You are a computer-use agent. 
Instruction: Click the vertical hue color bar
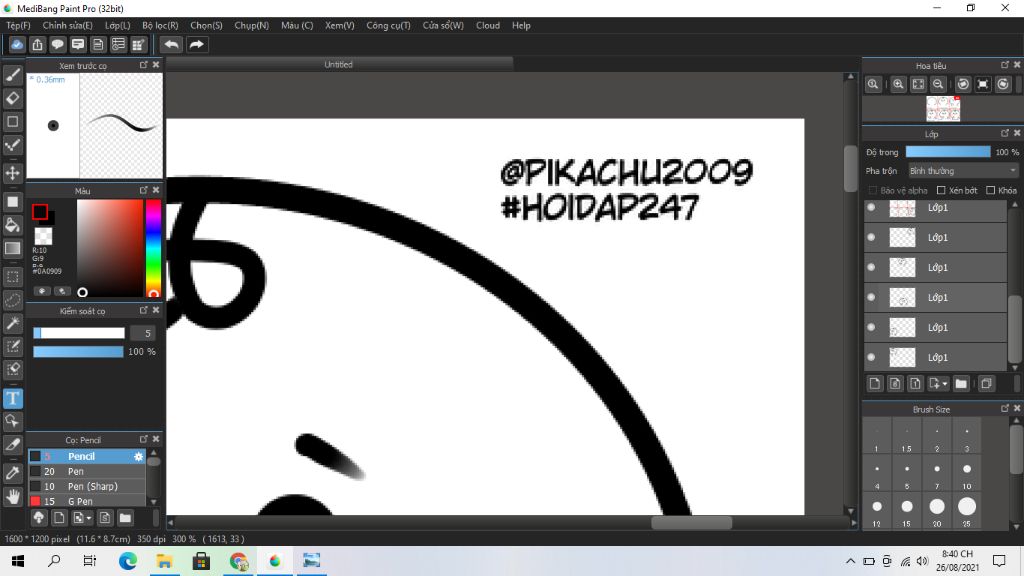[x=153, y=248]
